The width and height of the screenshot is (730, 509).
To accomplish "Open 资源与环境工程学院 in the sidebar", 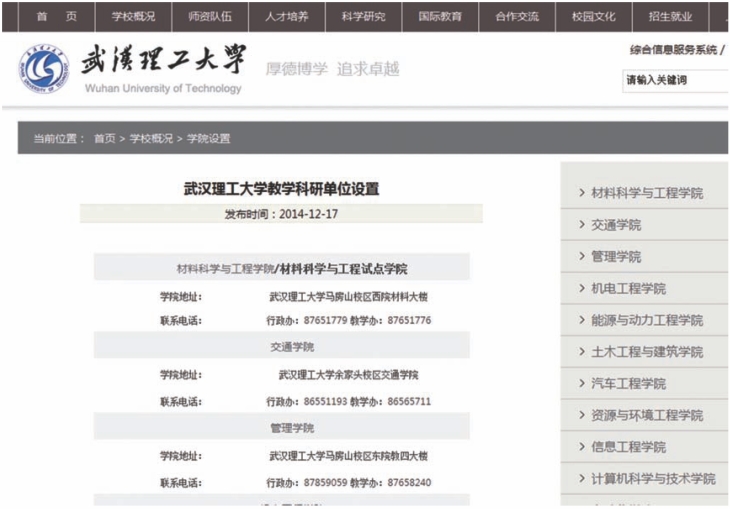I will point(647,415).
